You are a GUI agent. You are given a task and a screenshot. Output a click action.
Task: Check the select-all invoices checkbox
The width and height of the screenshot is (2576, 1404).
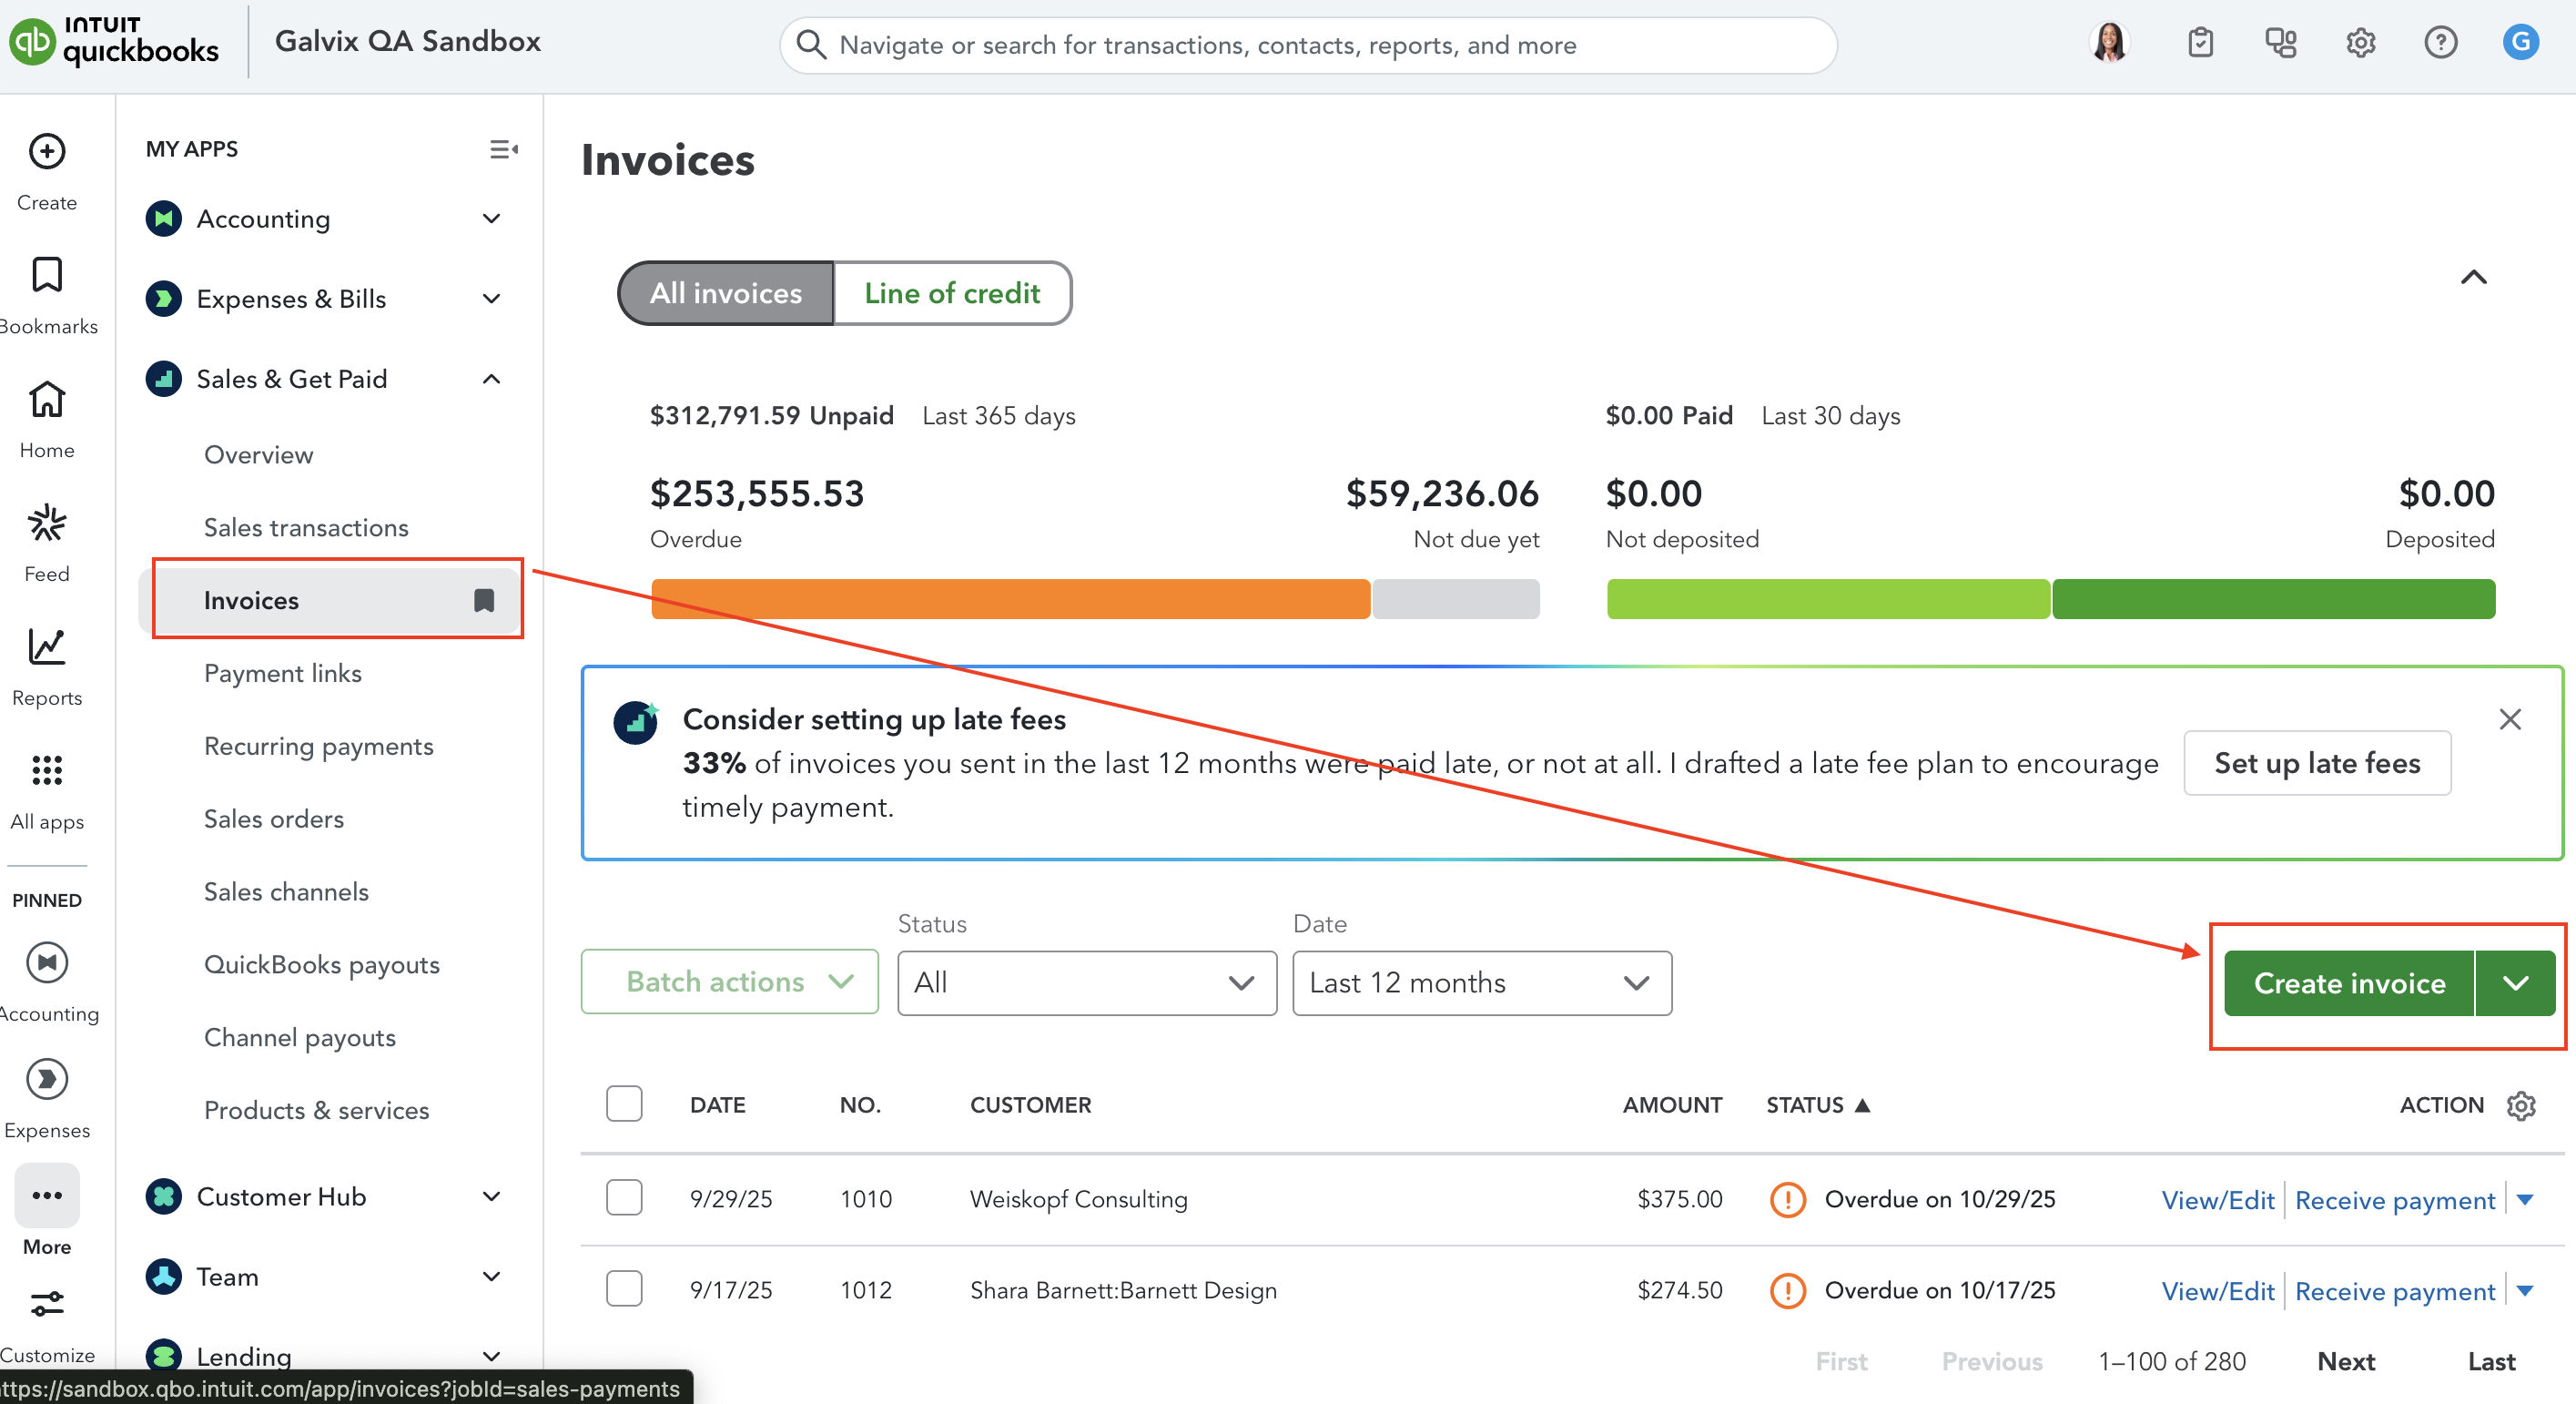[624, 1104]
